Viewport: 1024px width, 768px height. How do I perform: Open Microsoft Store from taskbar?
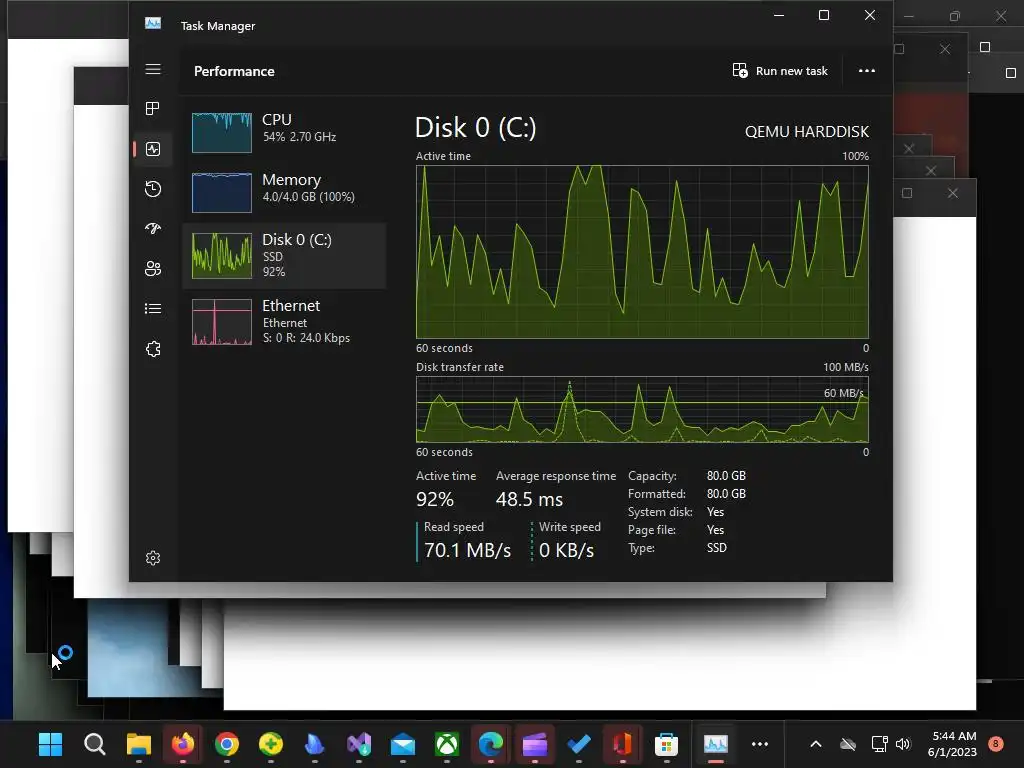667,744
